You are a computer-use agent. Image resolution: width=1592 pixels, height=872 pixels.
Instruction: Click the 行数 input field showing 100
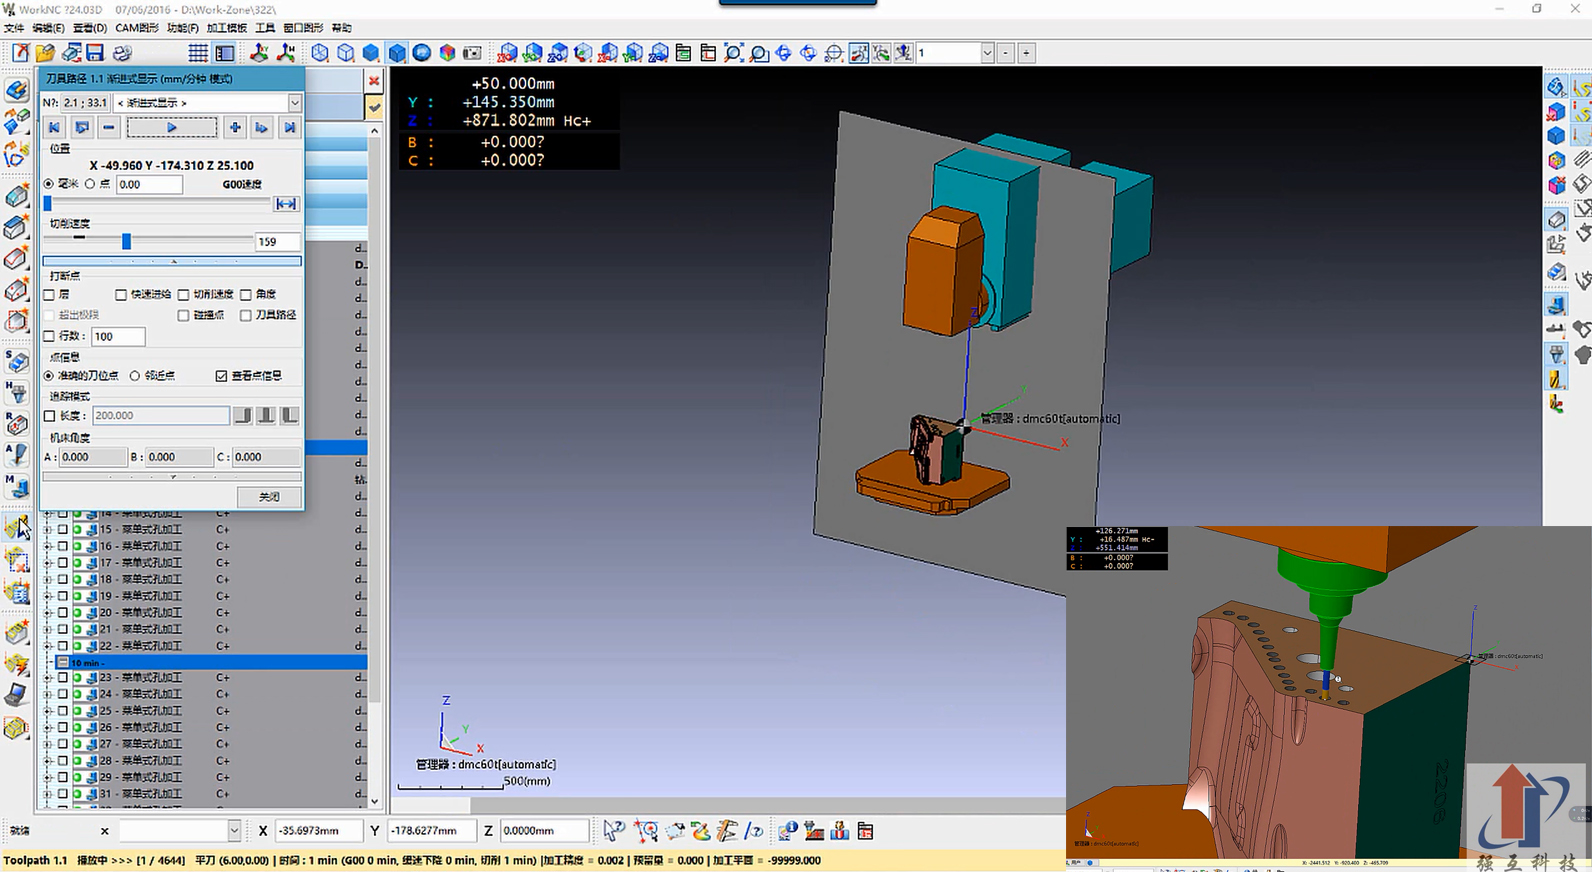pos(118,337)
